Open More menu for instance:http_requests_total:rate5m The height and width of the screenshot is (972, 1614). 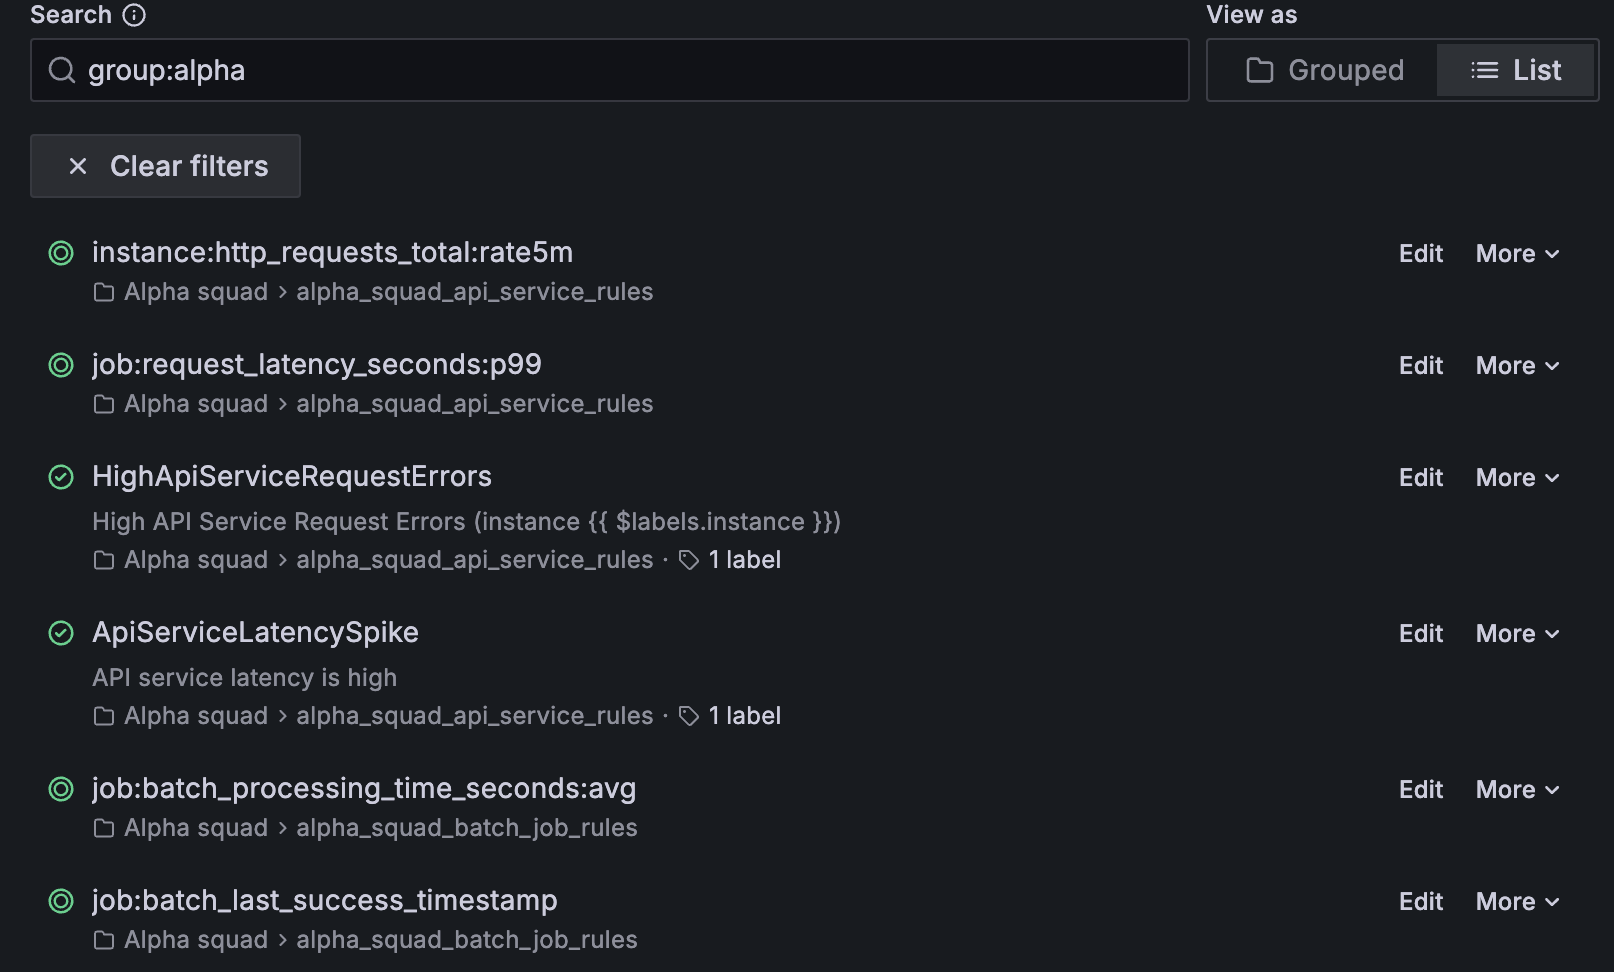pos(1517,254)
